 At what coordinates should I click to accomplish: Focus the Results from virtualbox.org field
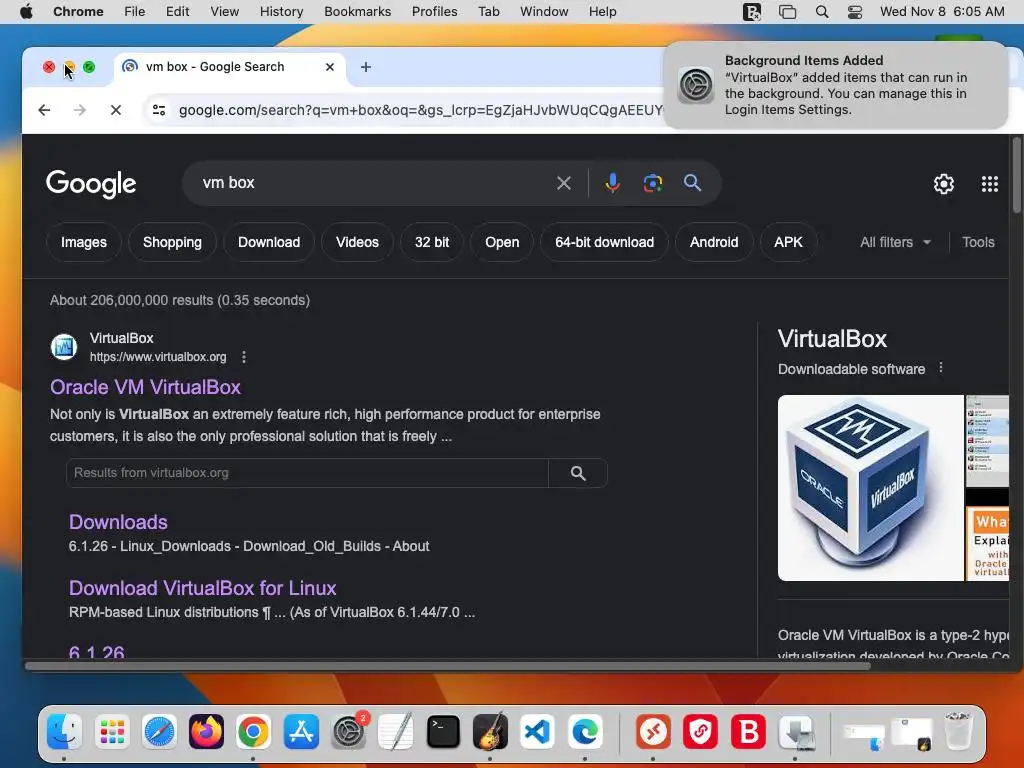tap(307, 473)
